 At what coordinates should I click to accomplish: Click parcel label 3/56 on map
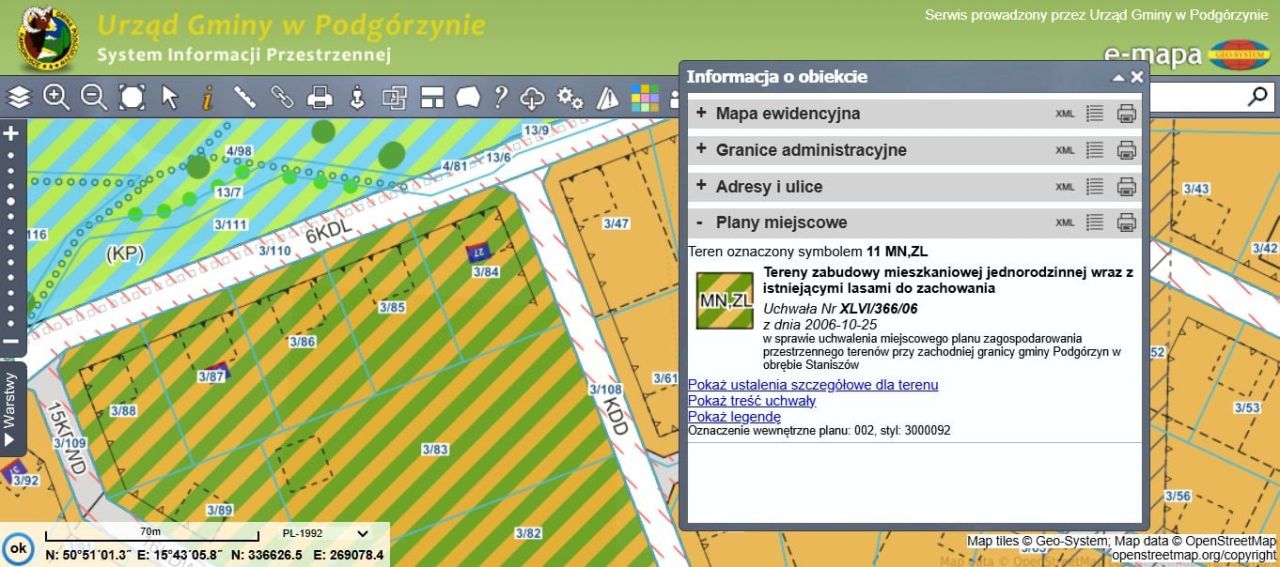pyautogui.click(x=1178, y=496)
